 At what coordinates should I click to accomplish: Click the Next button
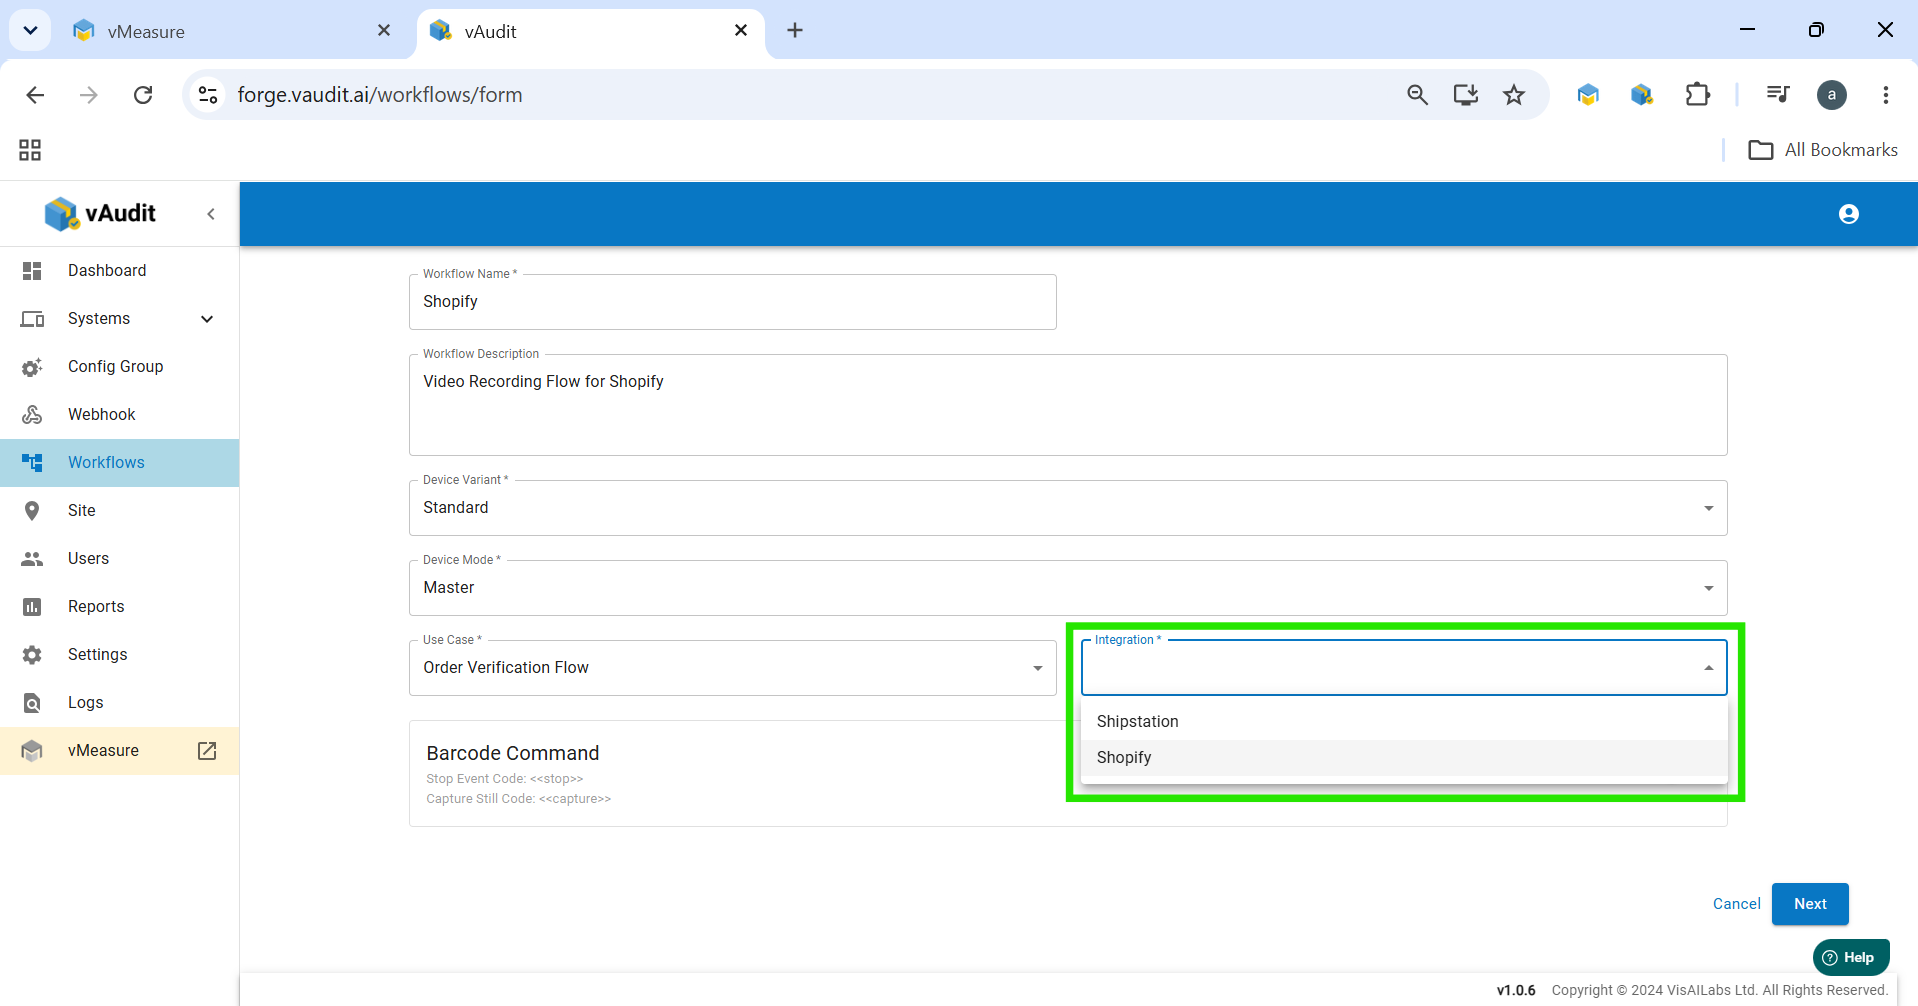point(1810,904)
